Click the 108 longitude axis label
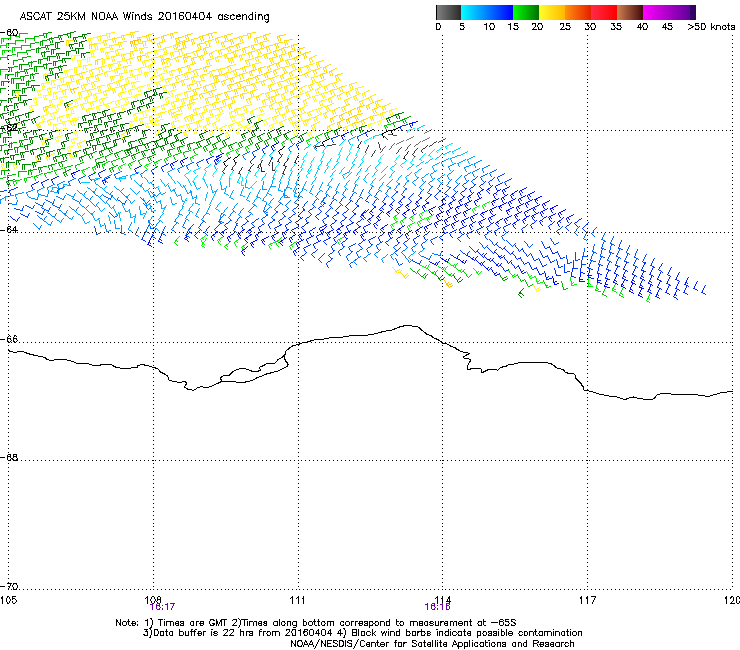Viewport: 740px width, 650px height. point(153,599)
